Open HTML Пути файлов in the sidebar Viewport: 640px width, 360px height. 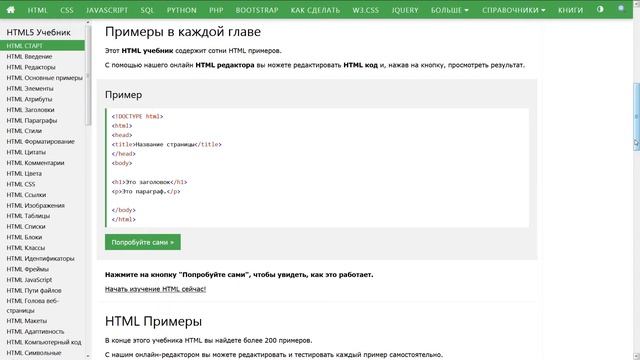pyautogui.click(x=34, y=290)
